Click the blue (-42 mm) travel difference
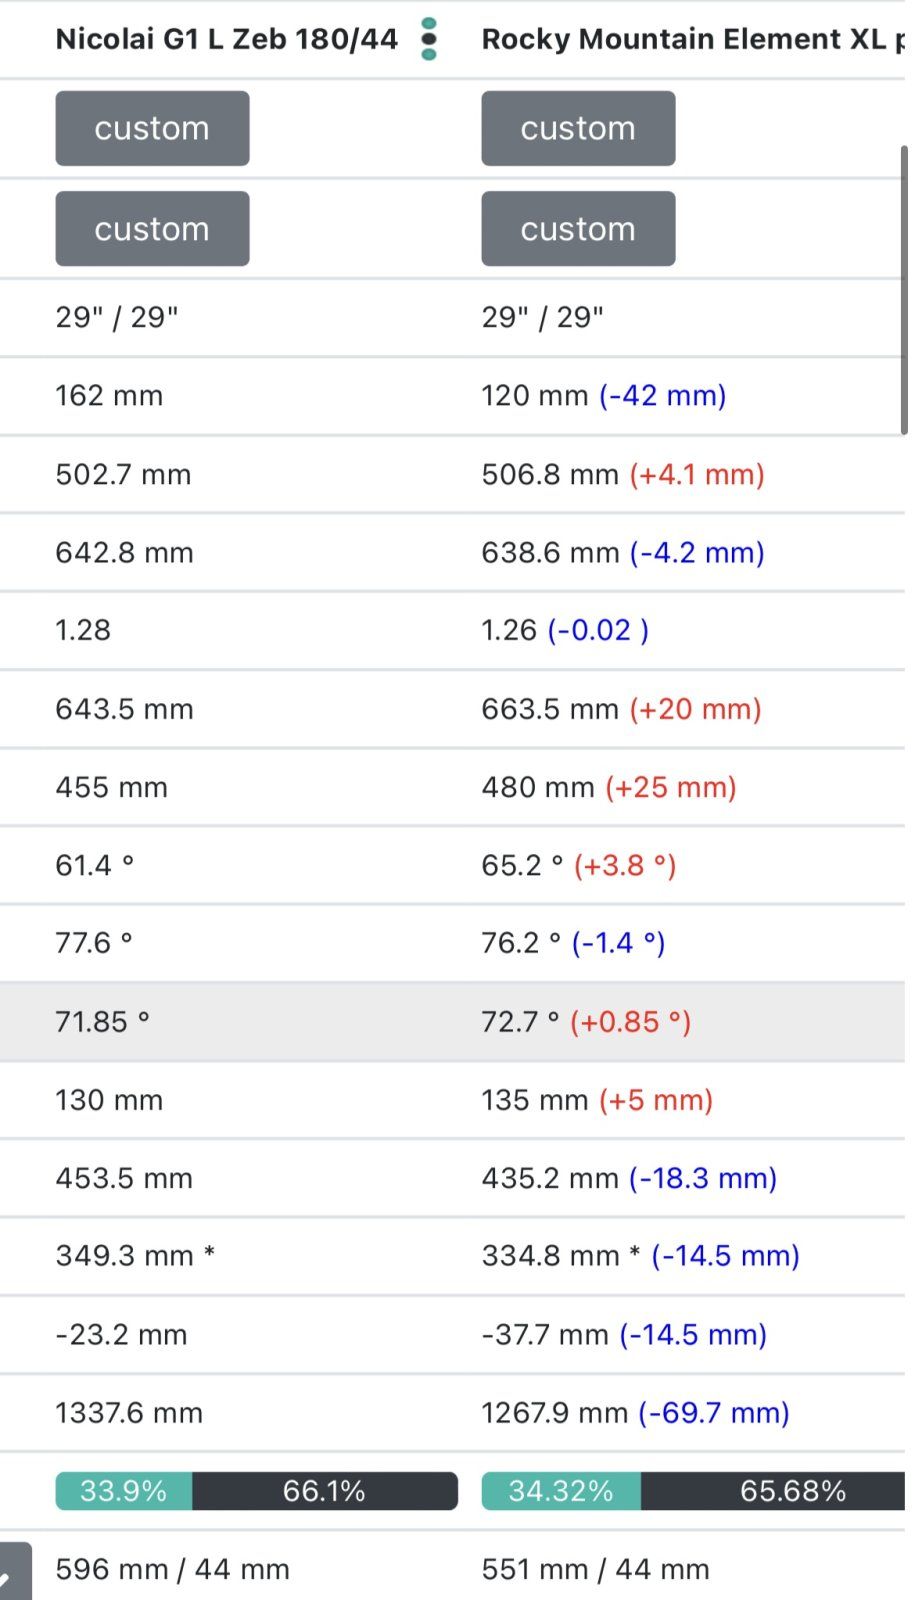 (x=662, y=396)
